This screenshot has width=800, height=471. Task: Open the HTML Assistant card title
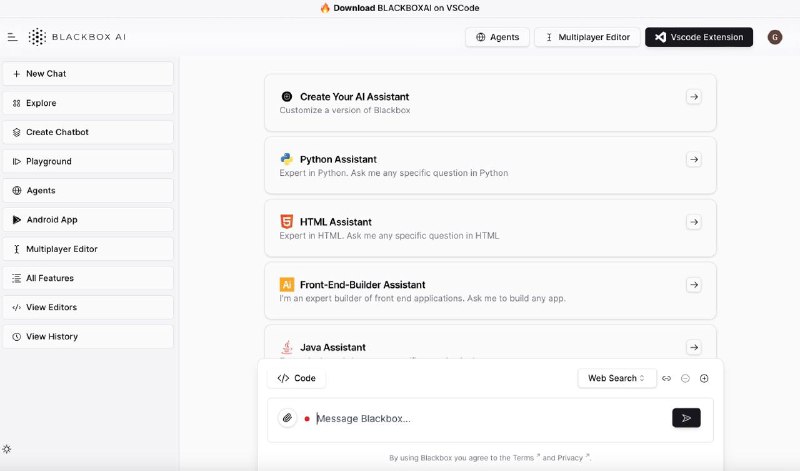click(336, 222)
